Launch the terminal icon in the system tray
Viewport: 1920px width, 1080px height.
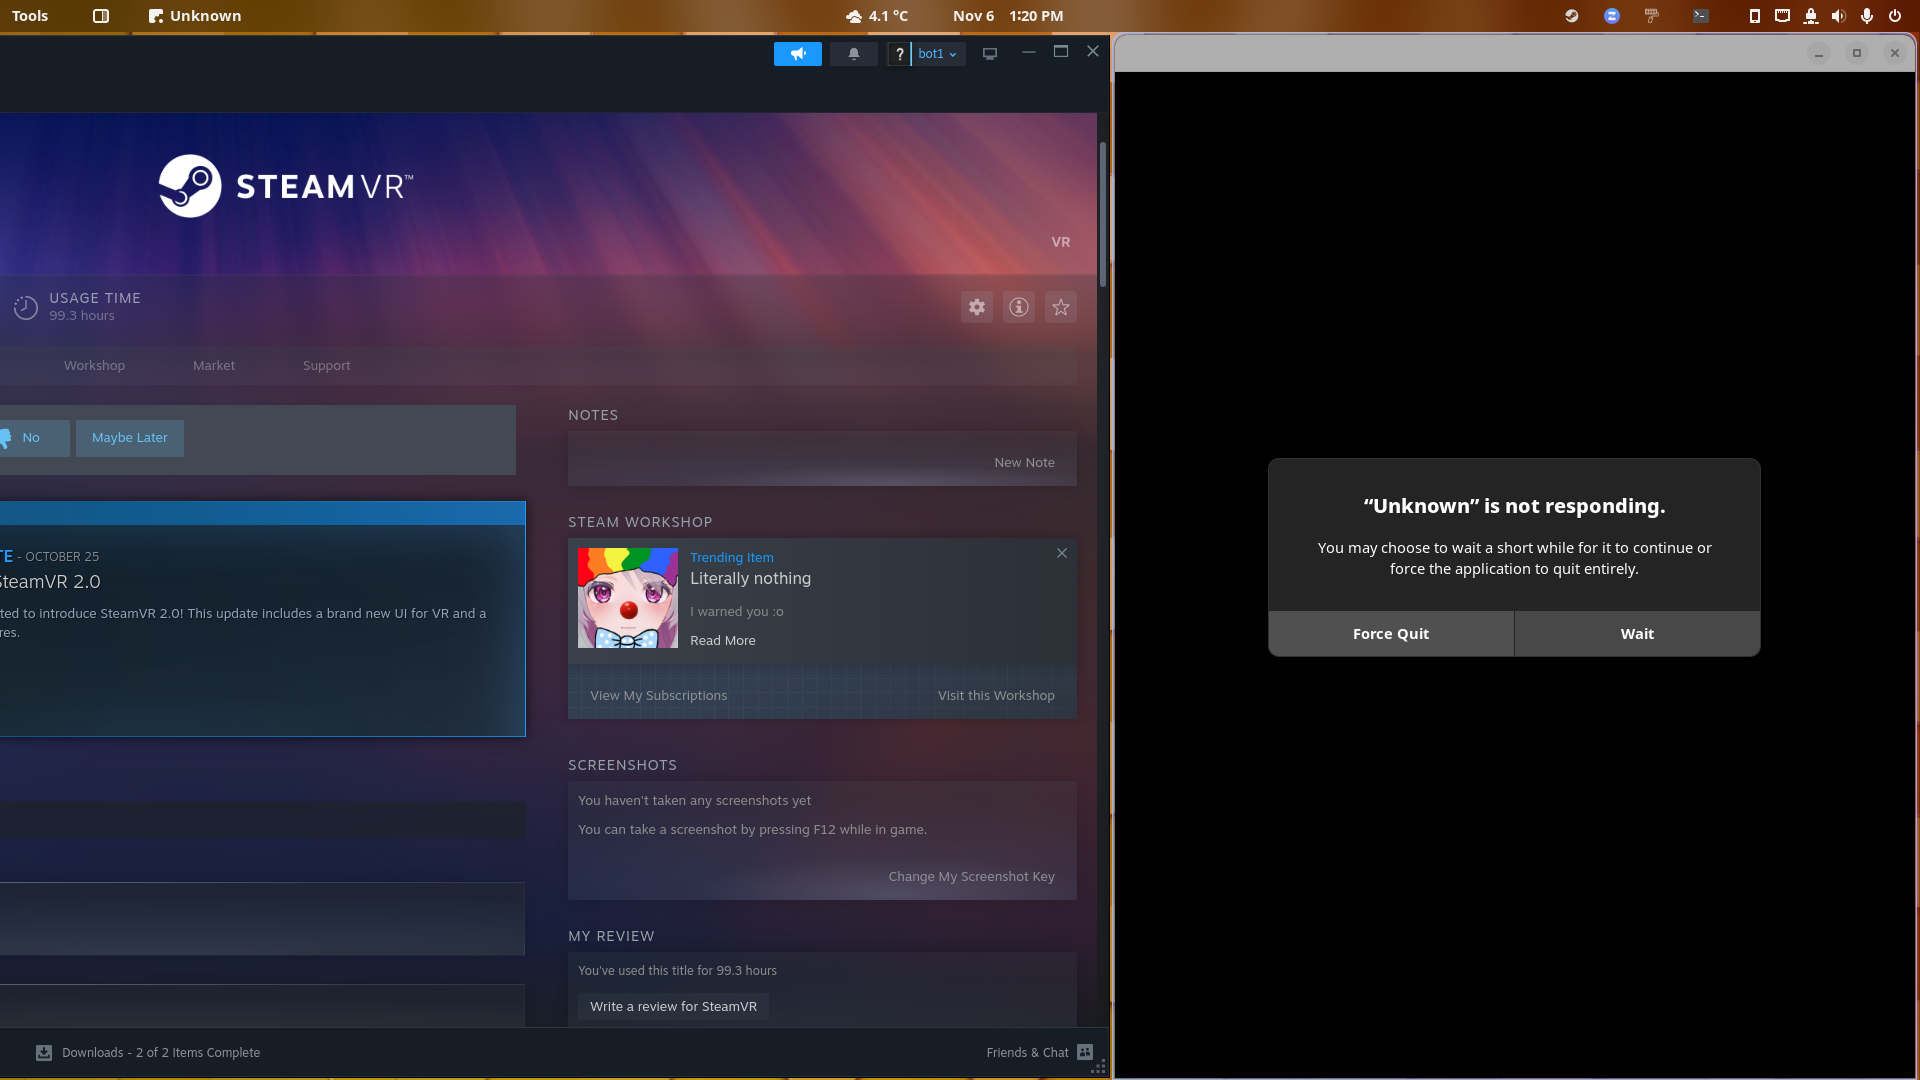(x=1702, y=16)
